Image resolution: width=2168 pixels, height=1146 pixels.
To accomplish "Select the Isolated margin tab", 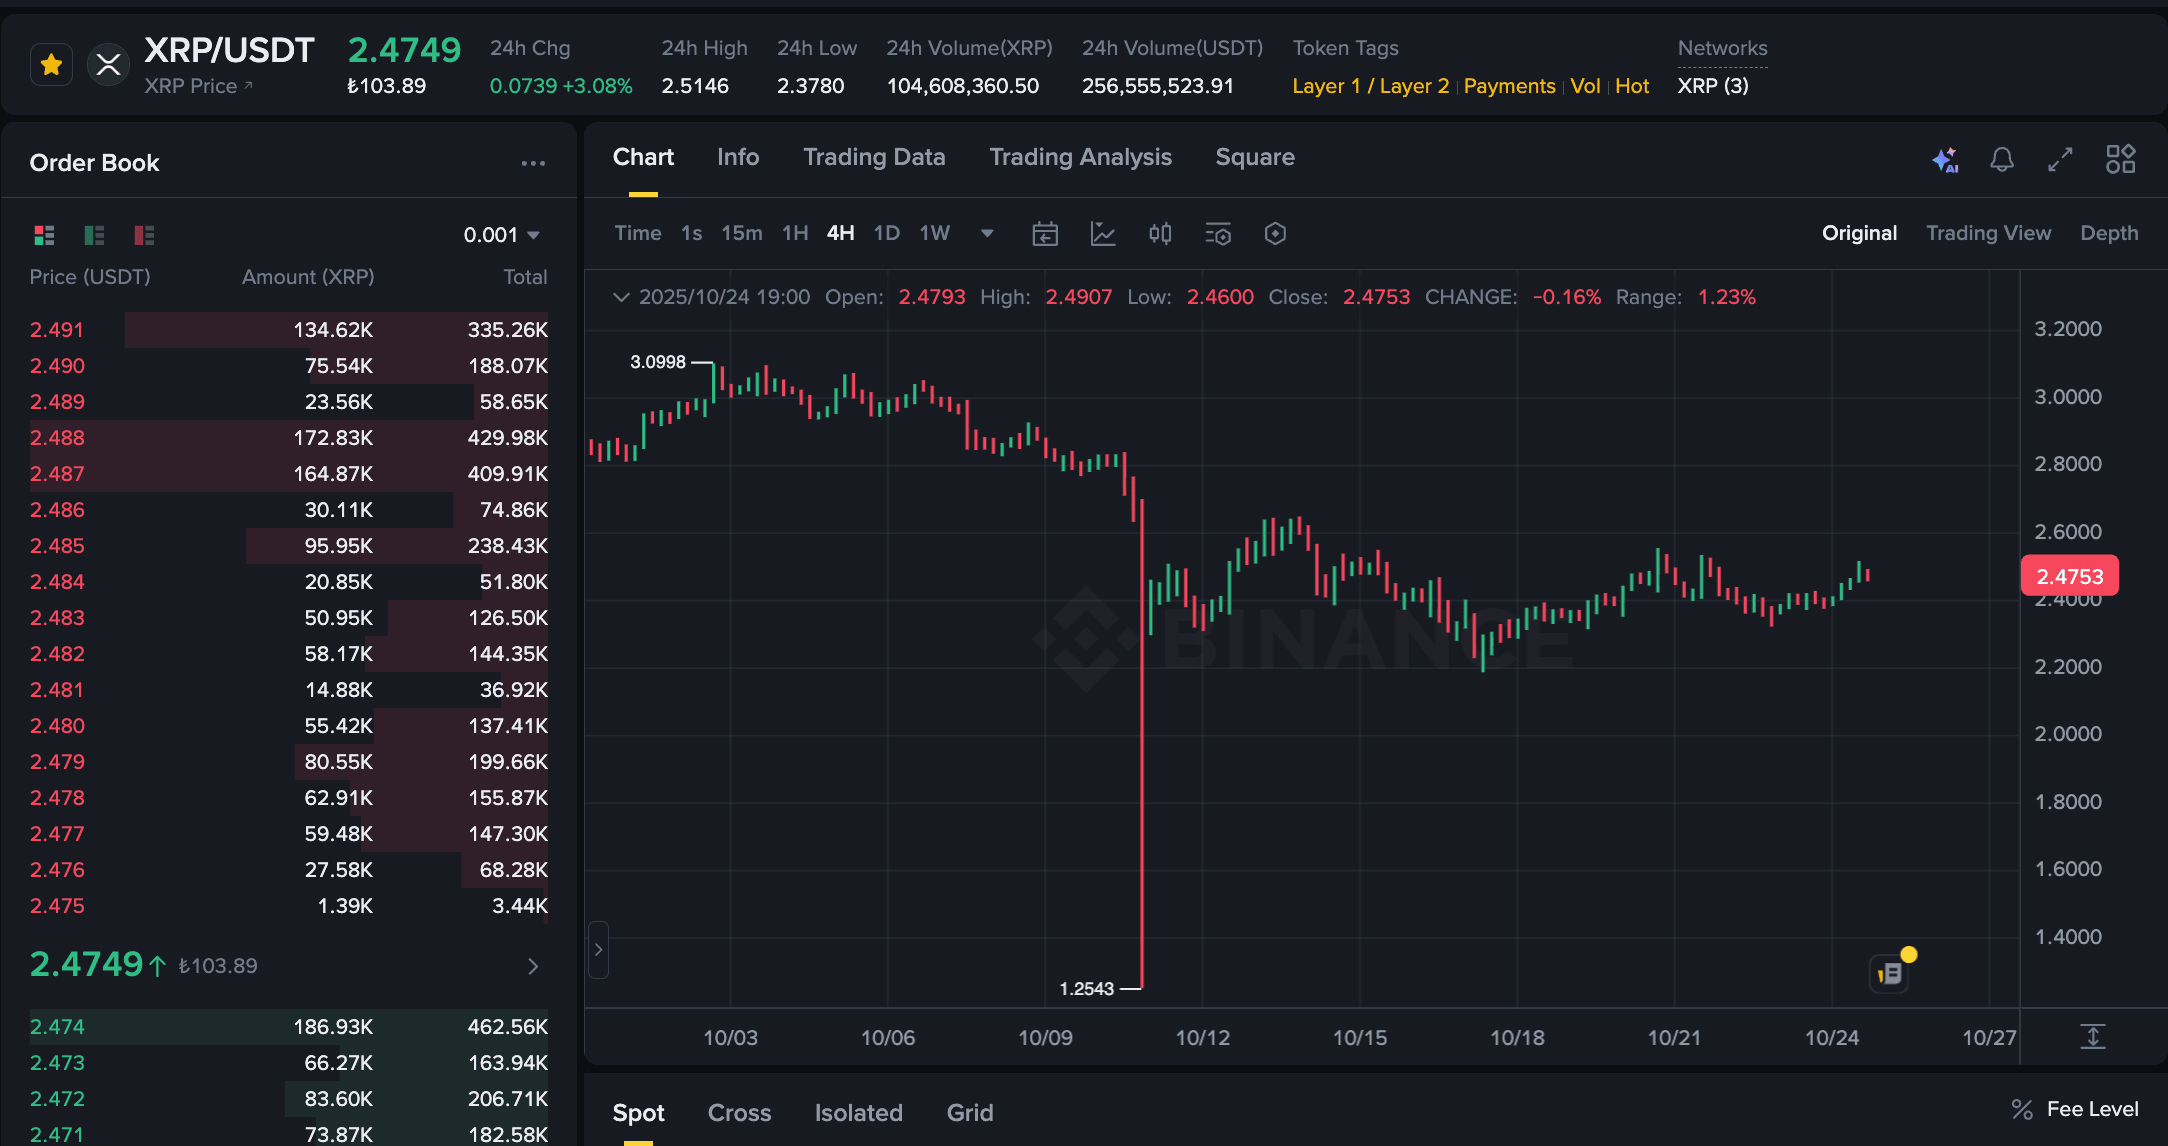I will [858, 1113].
